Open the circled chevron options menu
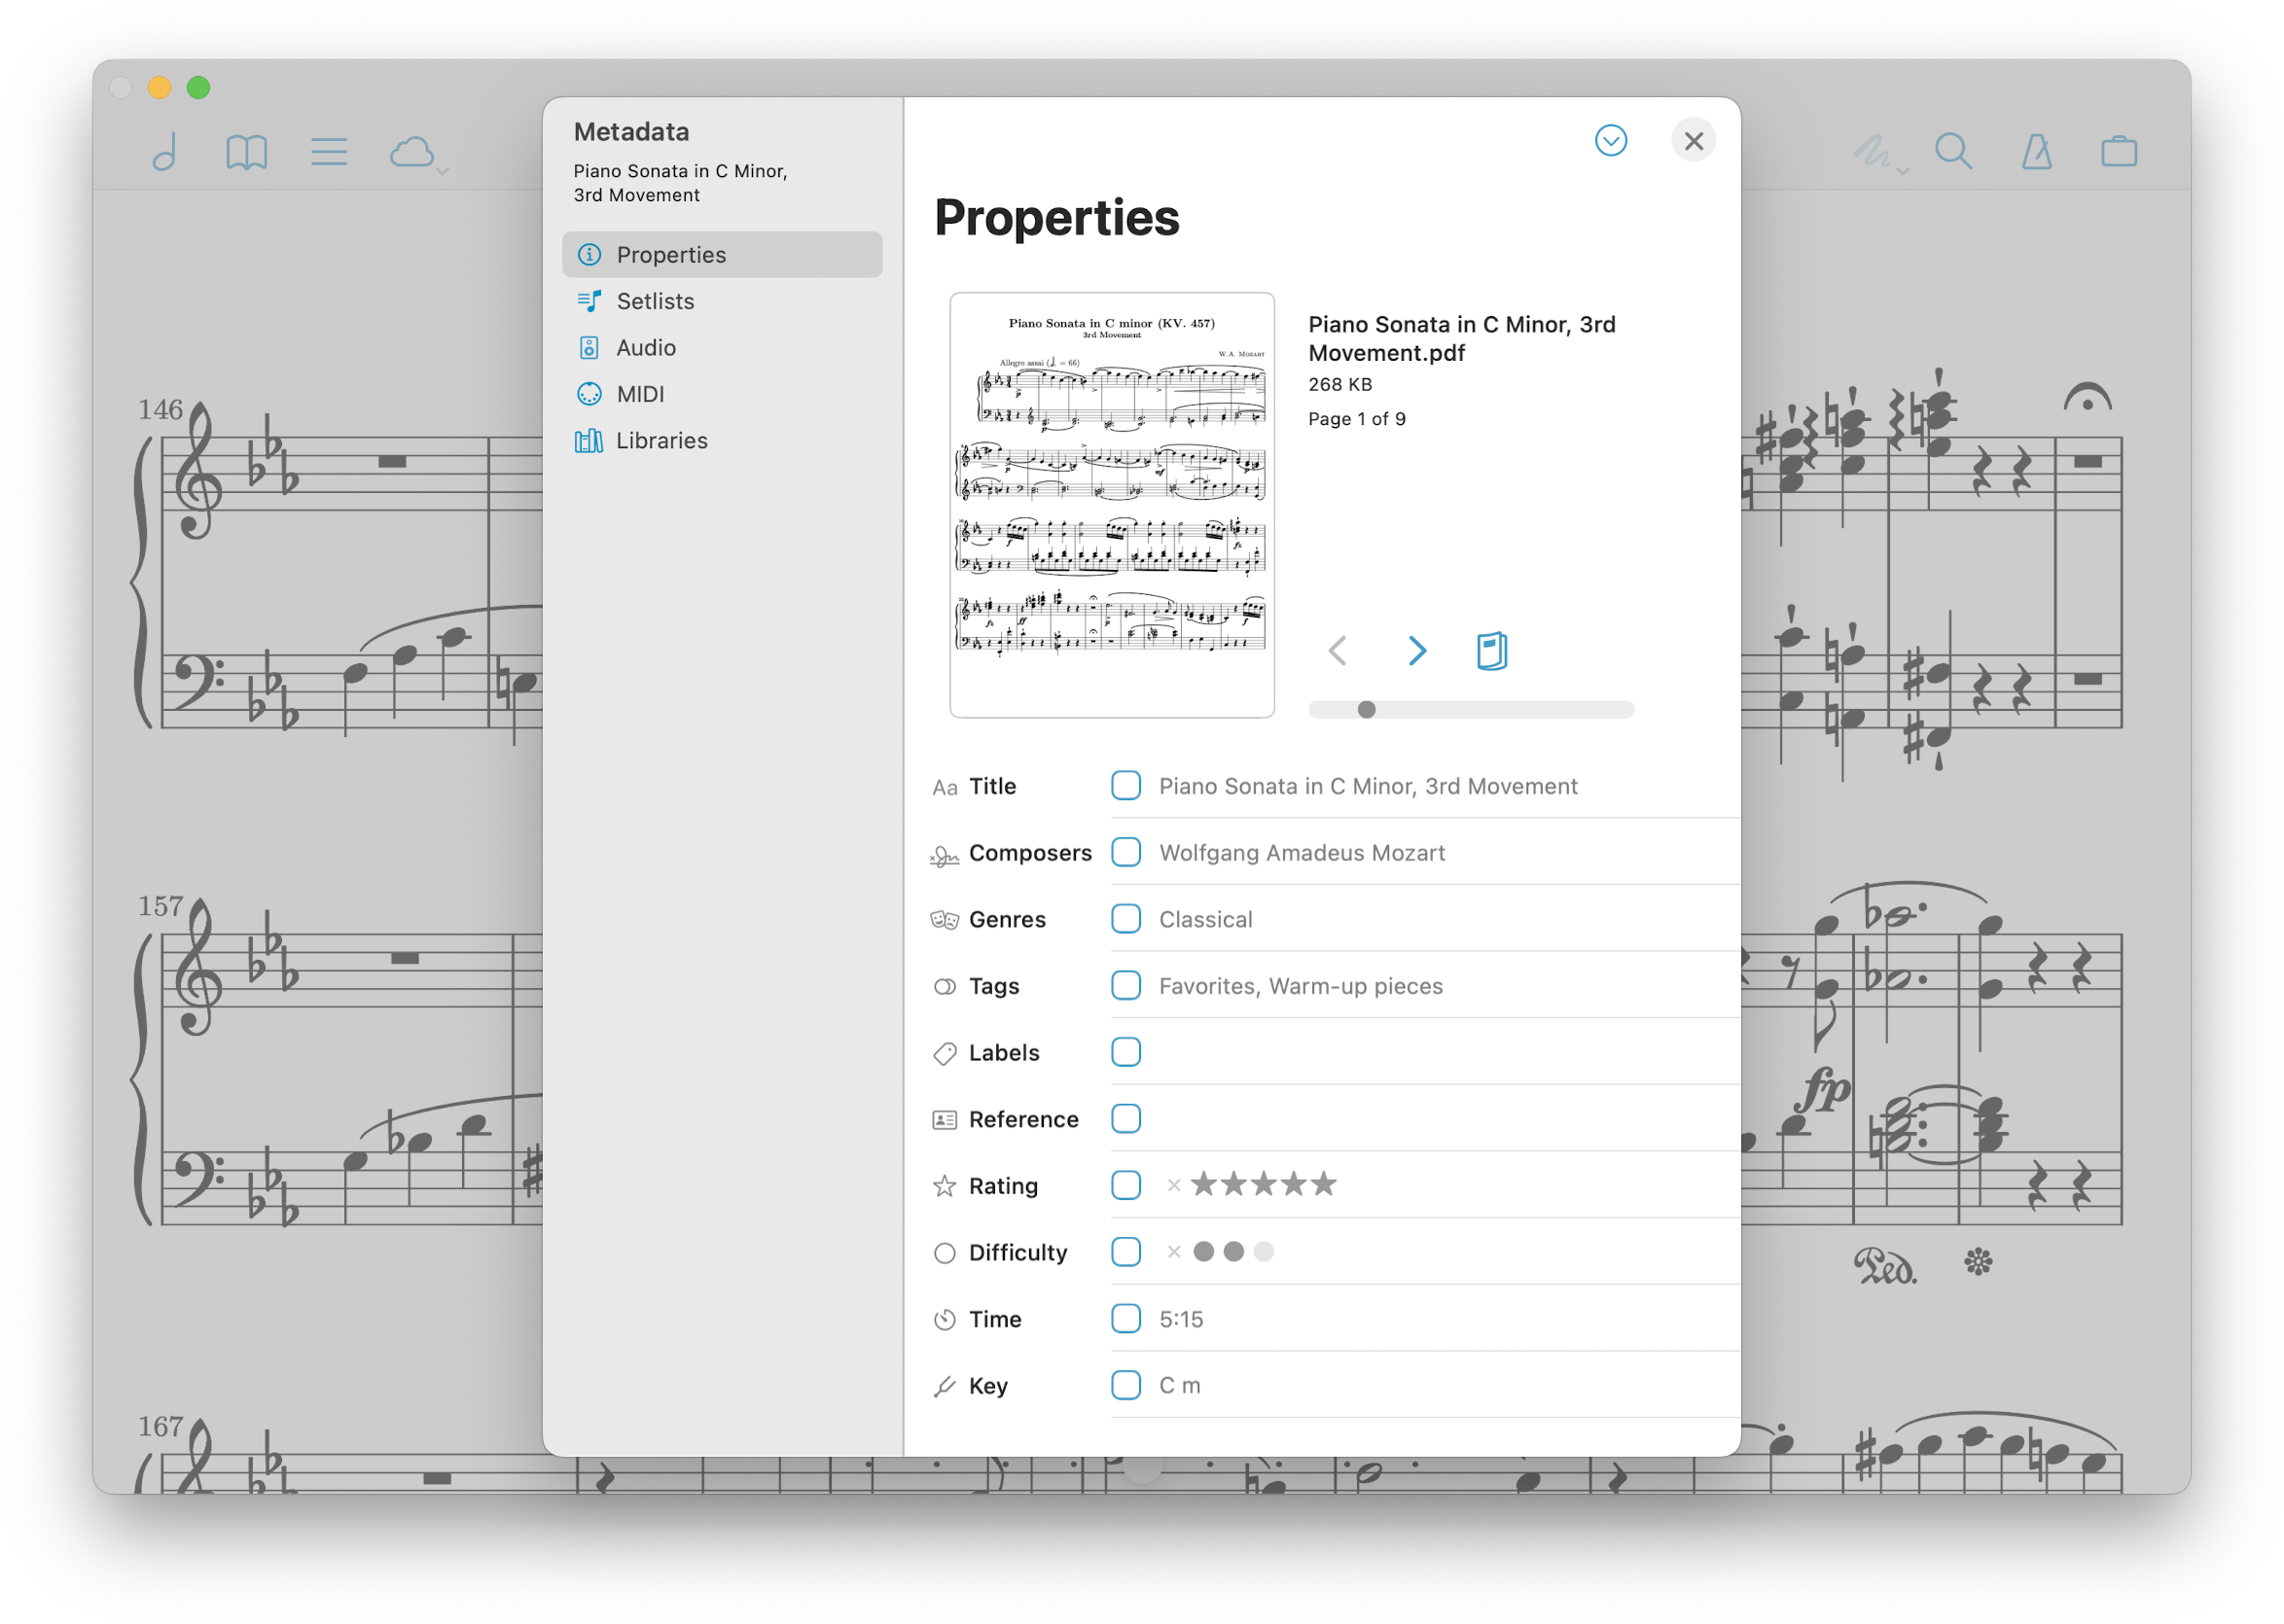The image size is (2284, 1624). [x=1610, y=140]
